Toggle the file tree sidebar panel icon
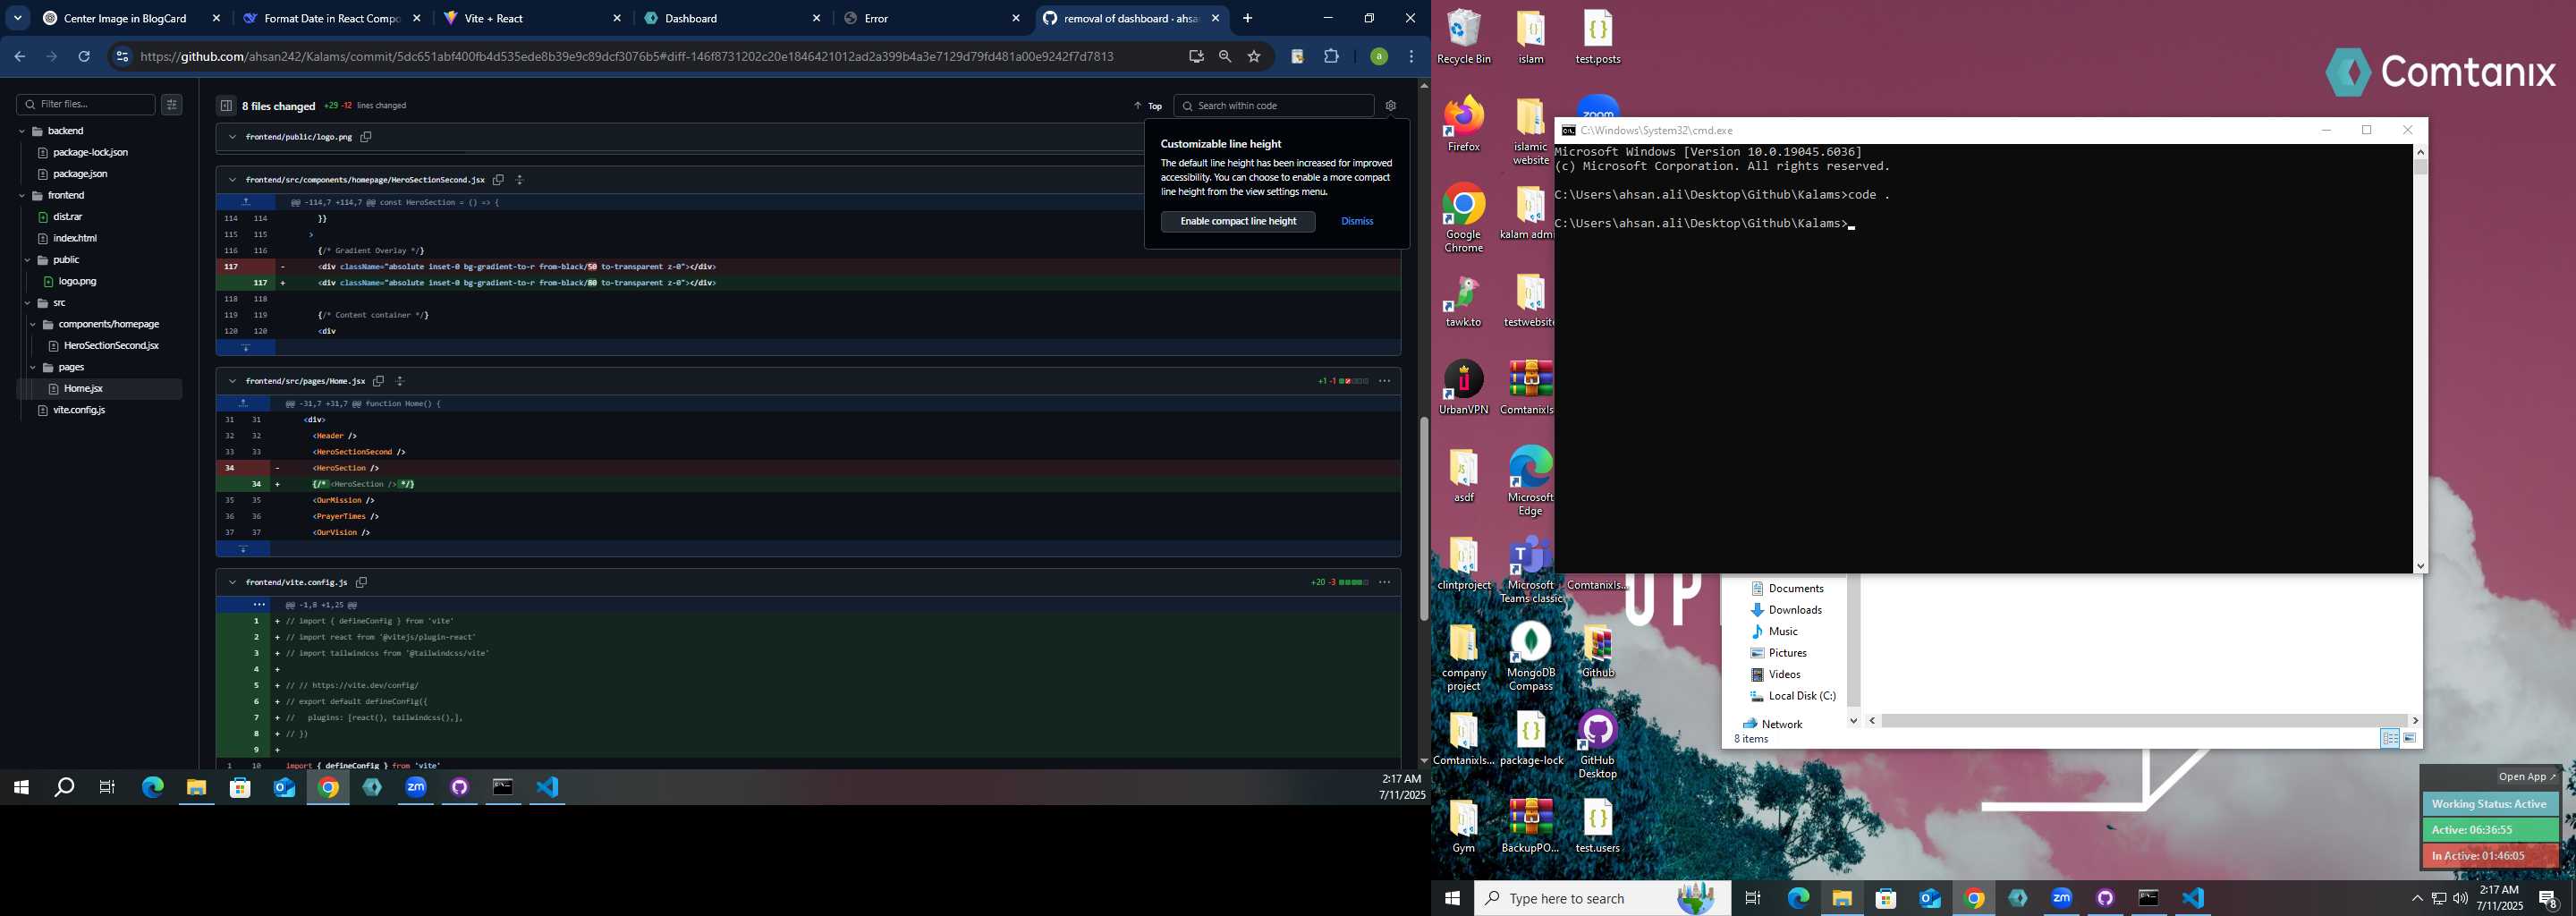This screenshot has height=916, width=2576. pos(226,106)
